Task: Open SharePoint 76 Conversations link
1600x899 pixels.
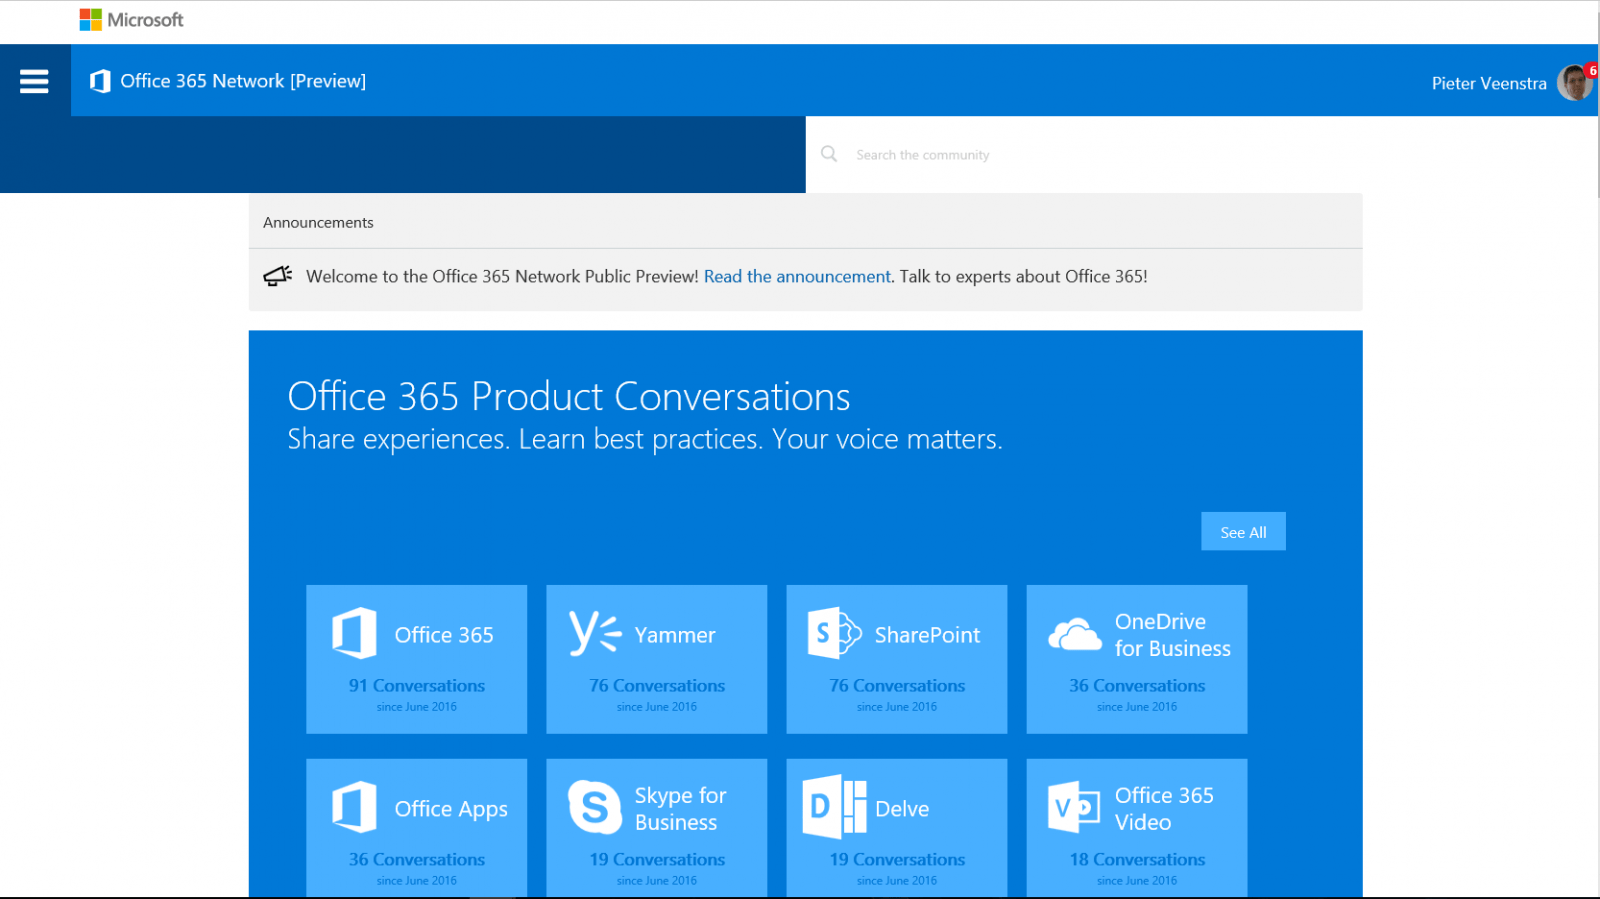Action: coord(897,685)
